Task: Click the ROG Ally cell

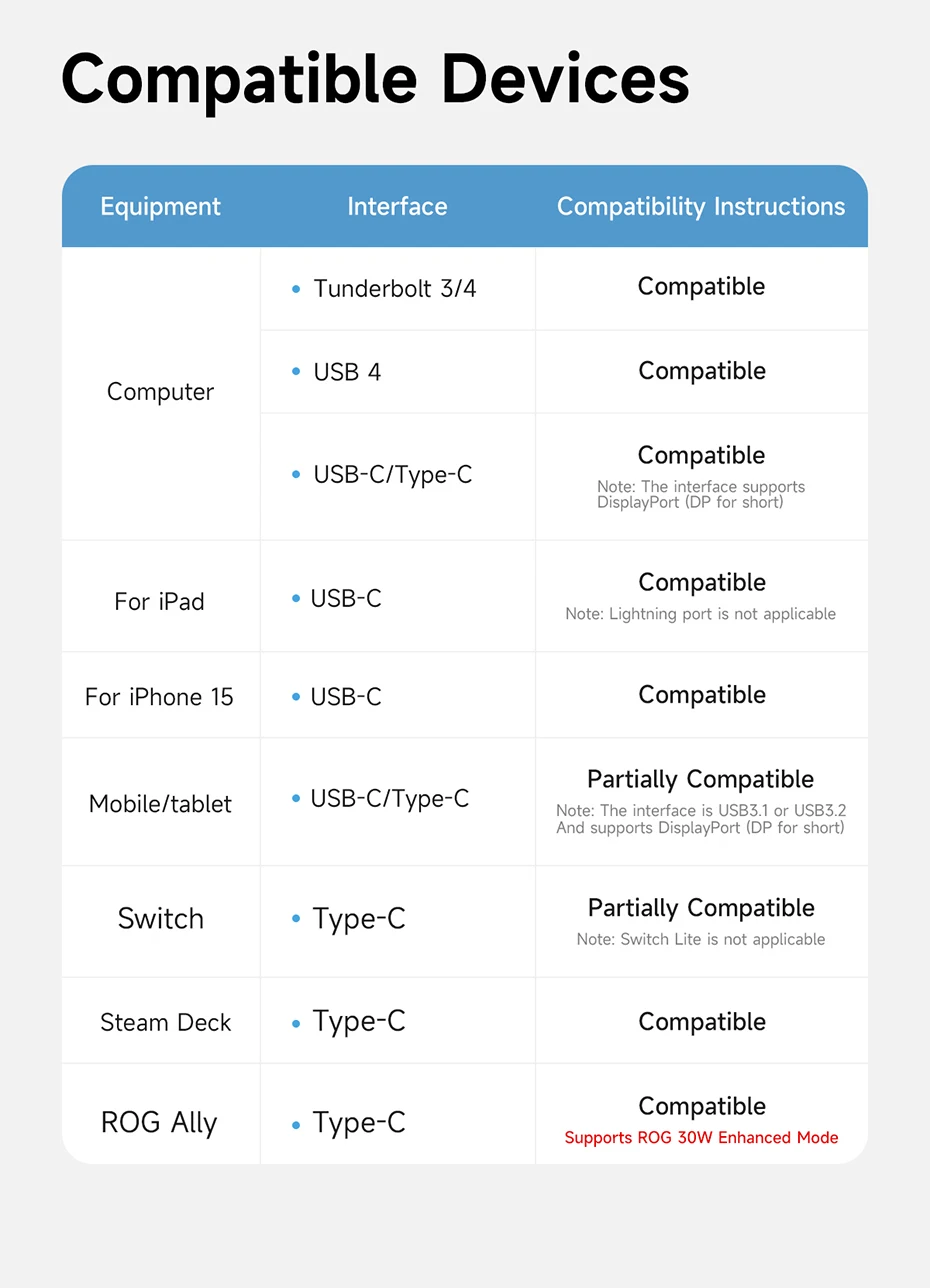Action: (159, 1122)
